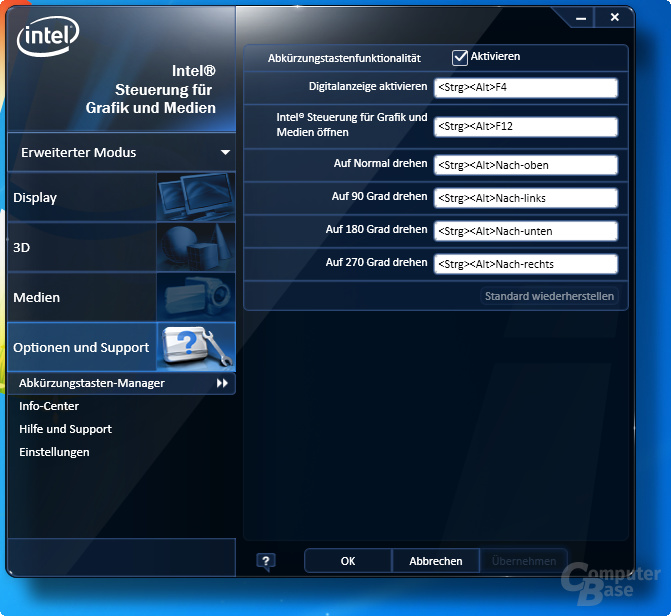Click the Abkürzungstastenfunktionalität label

pyautogui.click(x=344, y=58)
